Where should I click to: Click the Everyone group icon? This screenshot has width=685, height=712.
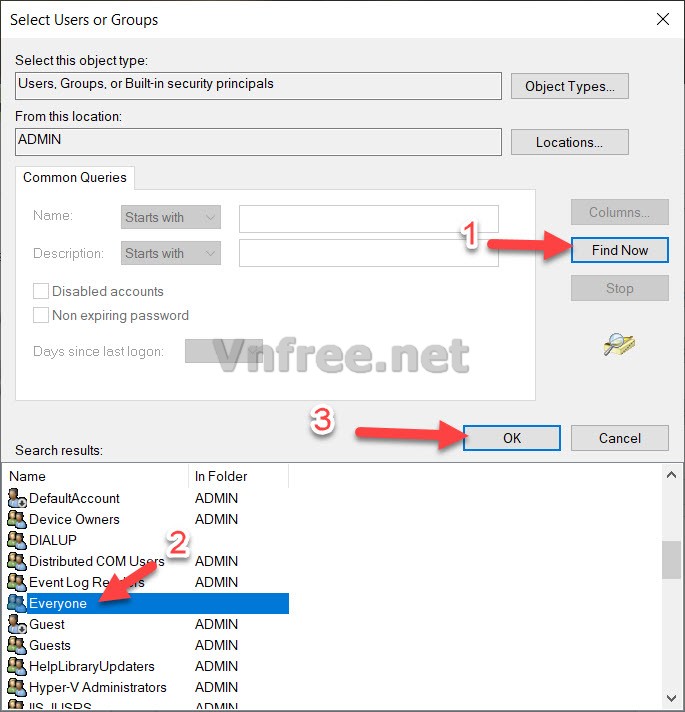[17, 603]
